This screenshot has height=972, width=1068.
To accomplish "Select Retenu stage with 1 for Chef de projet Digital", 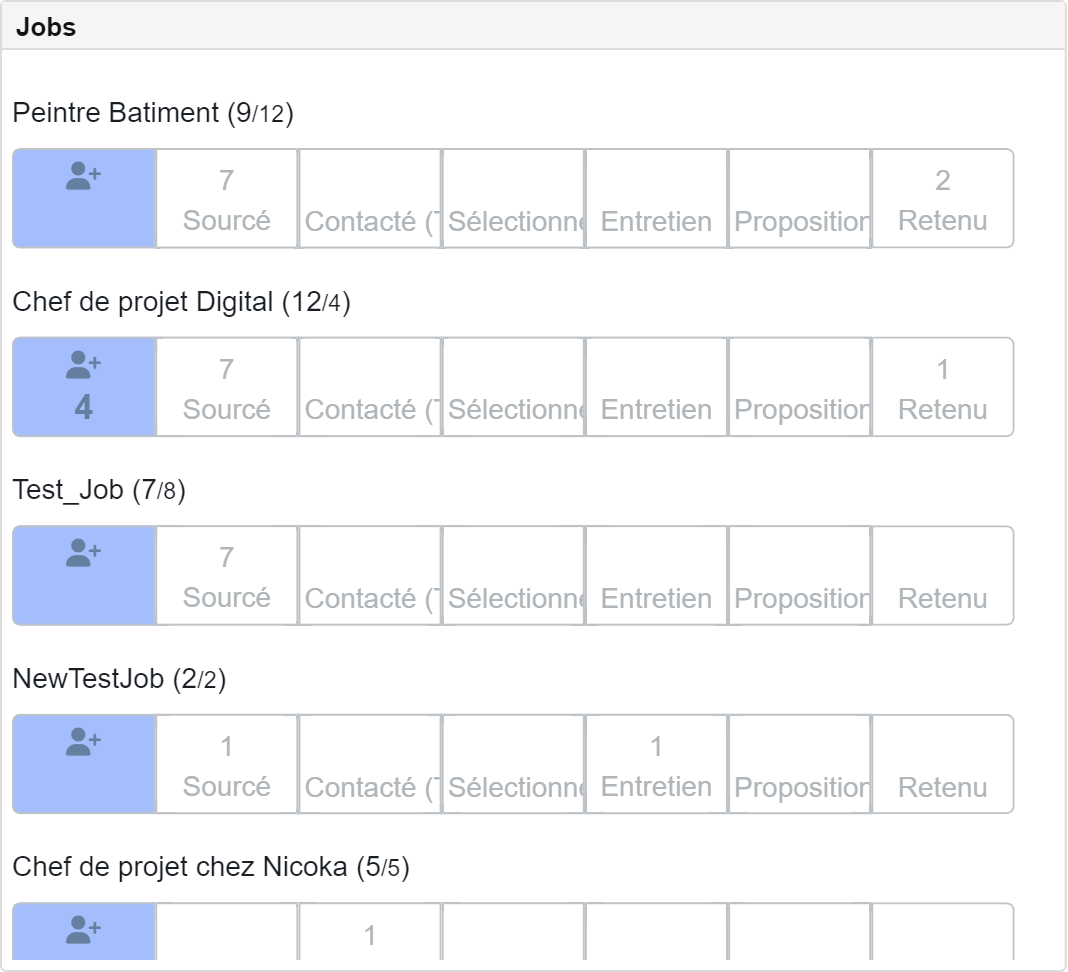I will [x=943, y=387].
